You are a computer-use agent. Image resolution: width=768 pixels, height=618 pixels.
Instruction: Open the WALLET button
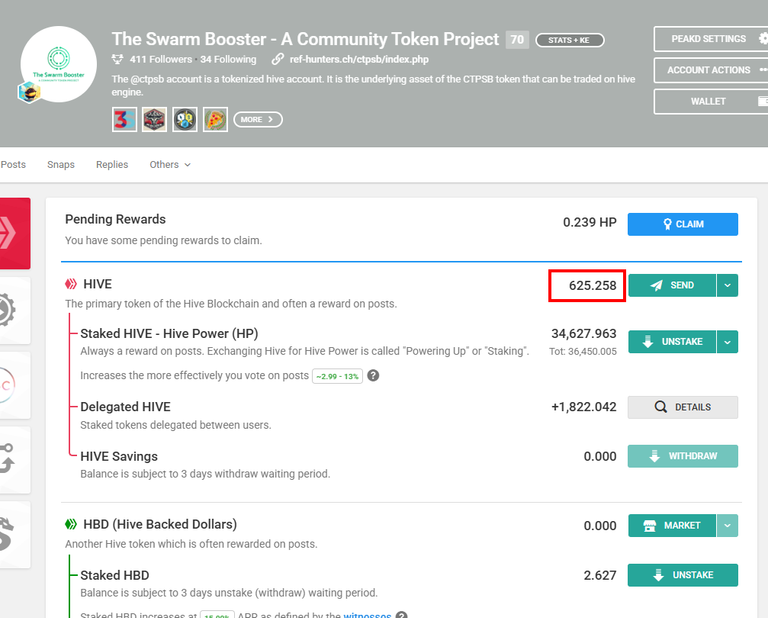coord(711,101)
